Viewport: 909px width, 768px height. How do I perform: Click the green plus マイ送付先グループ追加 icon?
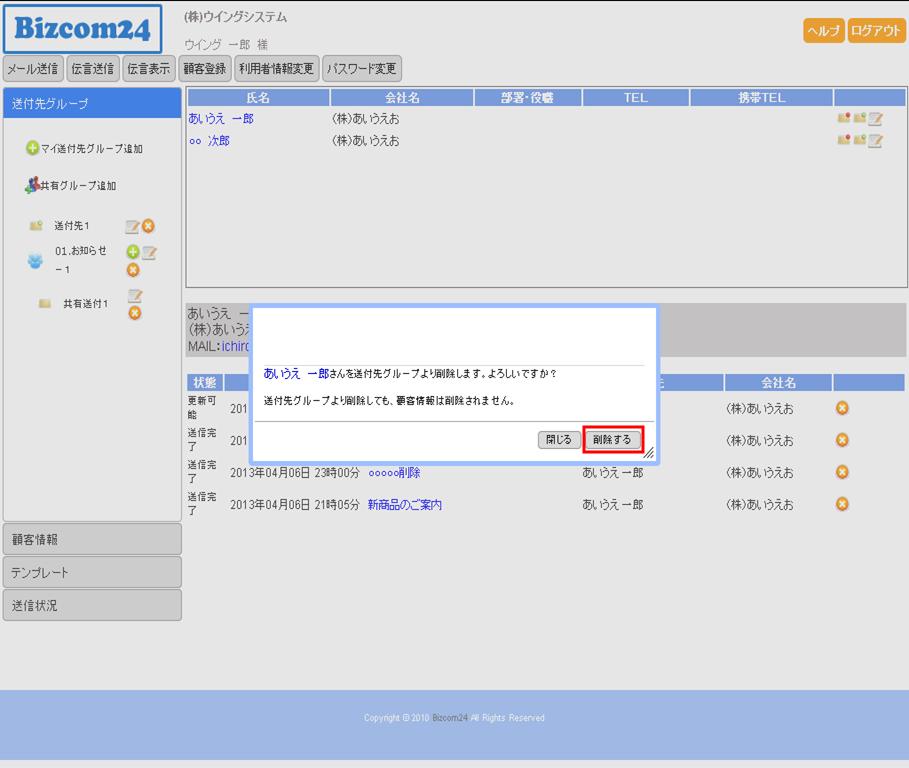[32, 149]
